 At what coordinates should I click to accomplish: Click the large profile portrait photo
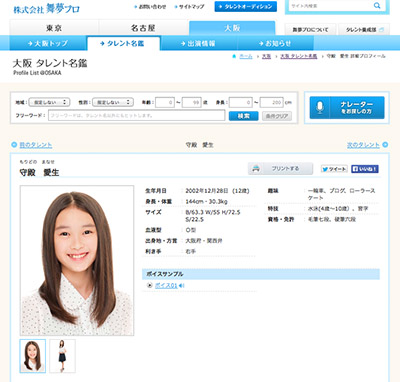point(77,260)
